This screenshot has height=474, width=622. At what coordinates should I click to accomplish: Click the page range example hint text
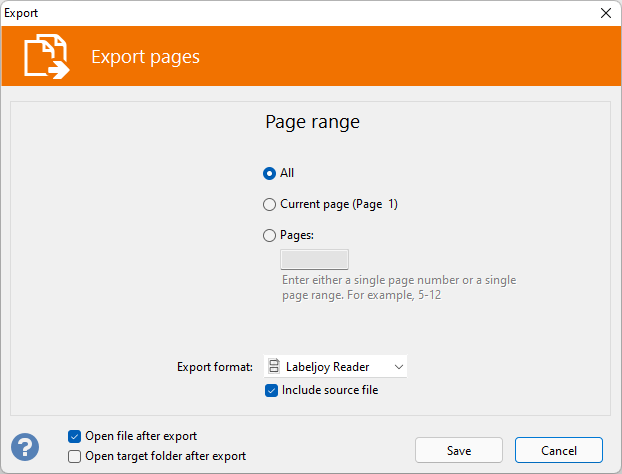[x=398, y=288]
